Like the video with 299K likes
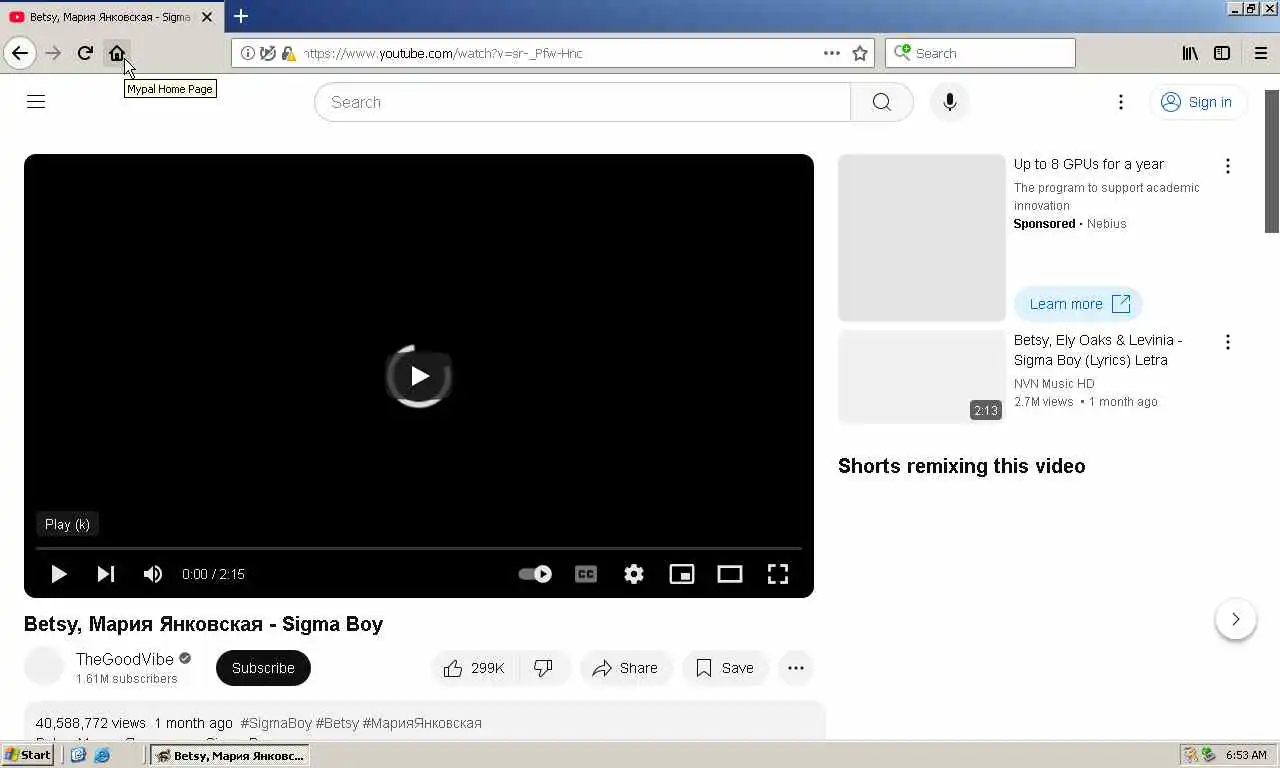The width and height of the screenshot is (1280, 768). [475, 668]
